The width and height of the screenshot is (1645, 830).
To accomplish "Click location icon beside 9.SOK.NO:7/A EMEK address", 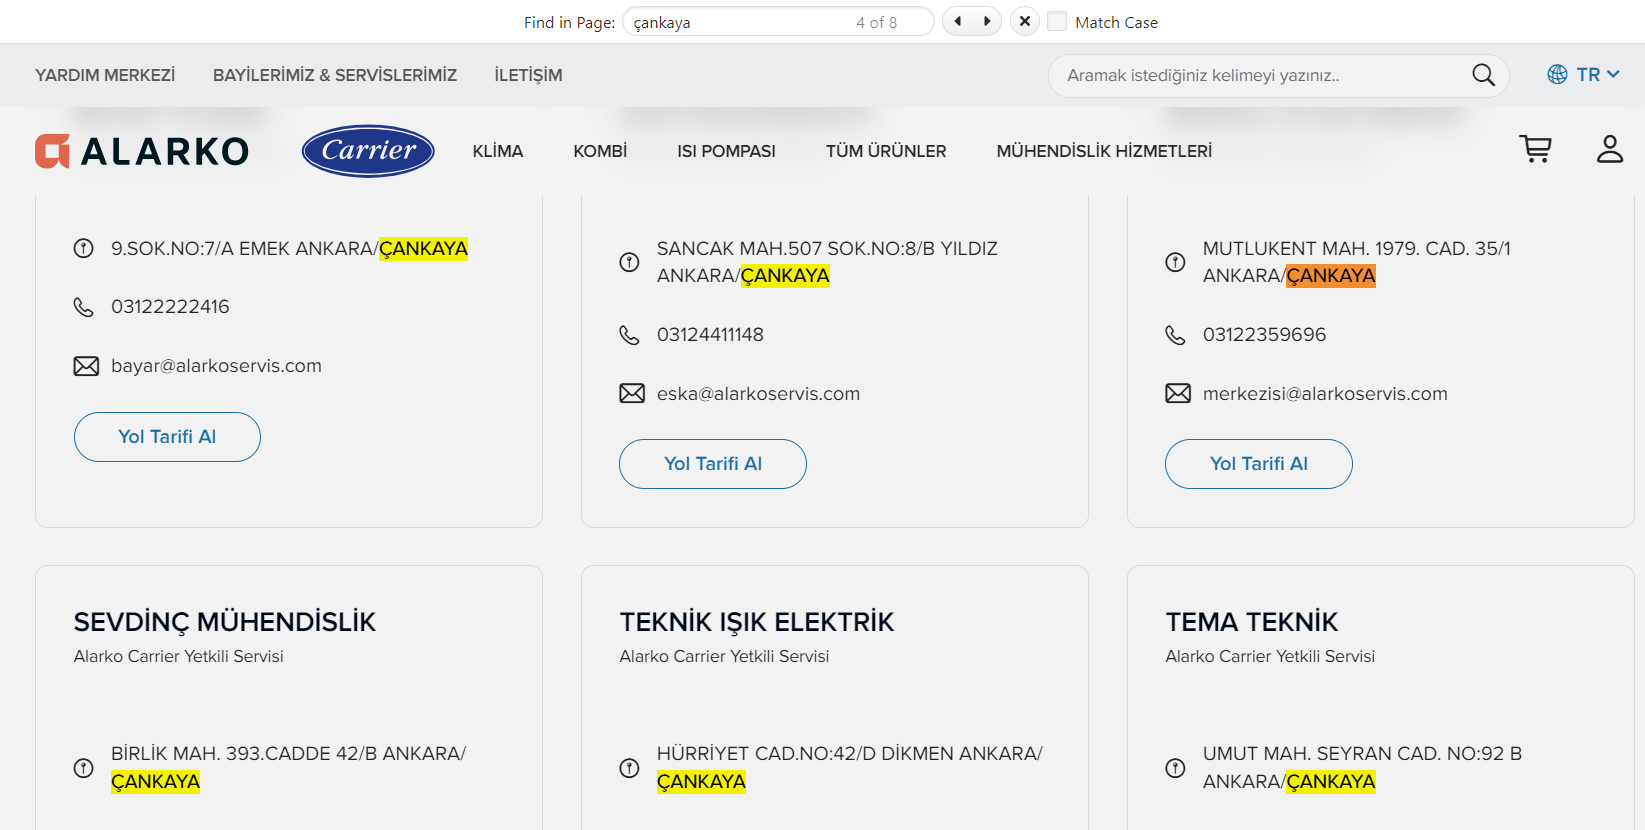I will (84, 248).
